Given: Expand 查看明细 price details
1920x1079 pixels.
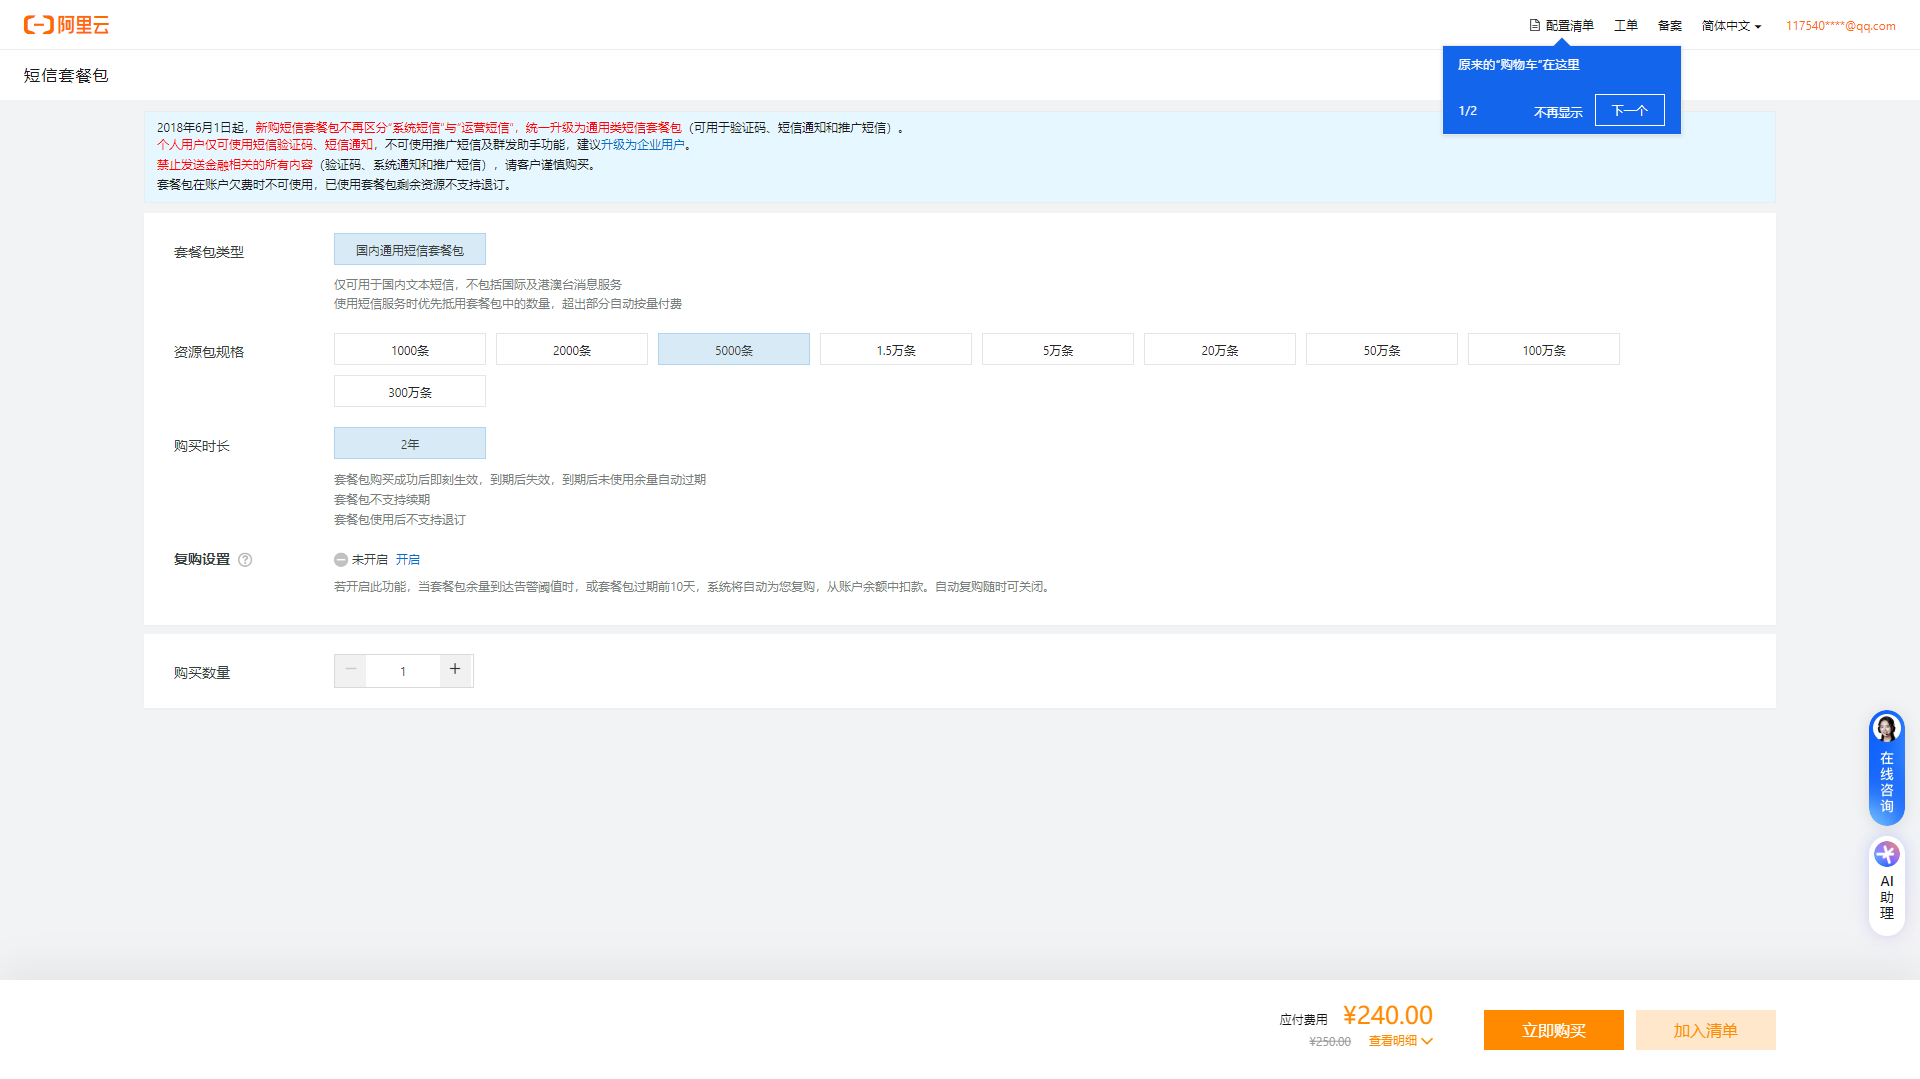Looking at the screenshot, I should pos(1400,1041).
